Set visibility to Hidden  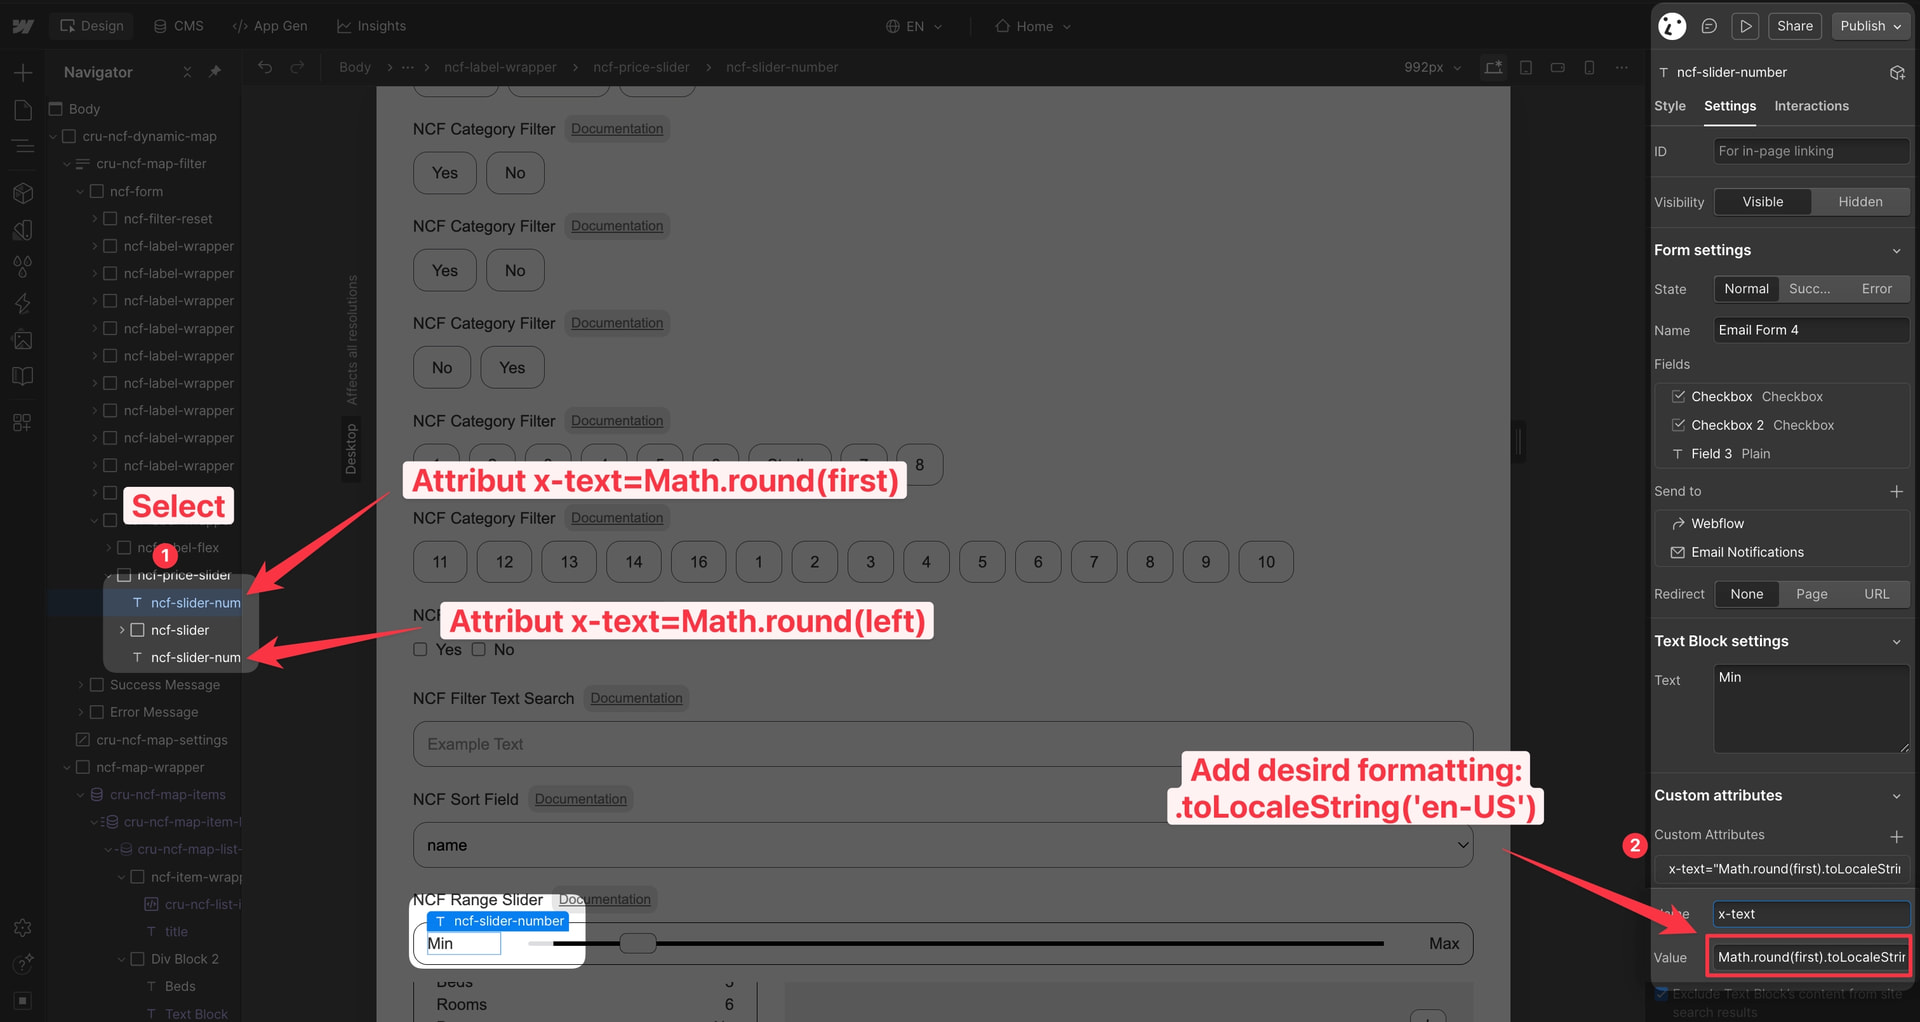click(x=1860, y=202)
